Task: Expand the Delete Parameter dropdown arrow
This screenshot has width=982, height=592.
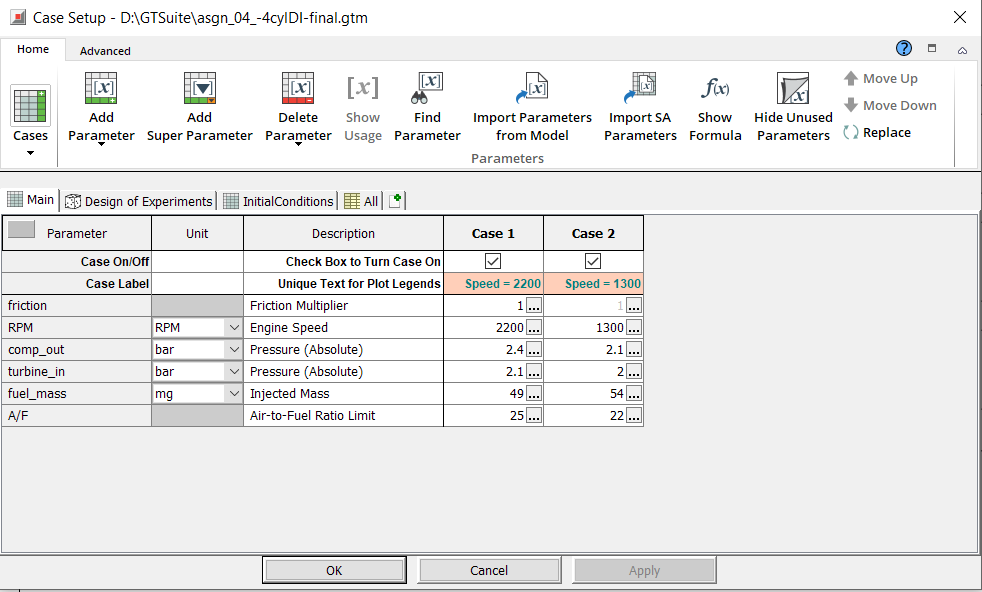Action: pyautogui.click(x=298, y=145)
